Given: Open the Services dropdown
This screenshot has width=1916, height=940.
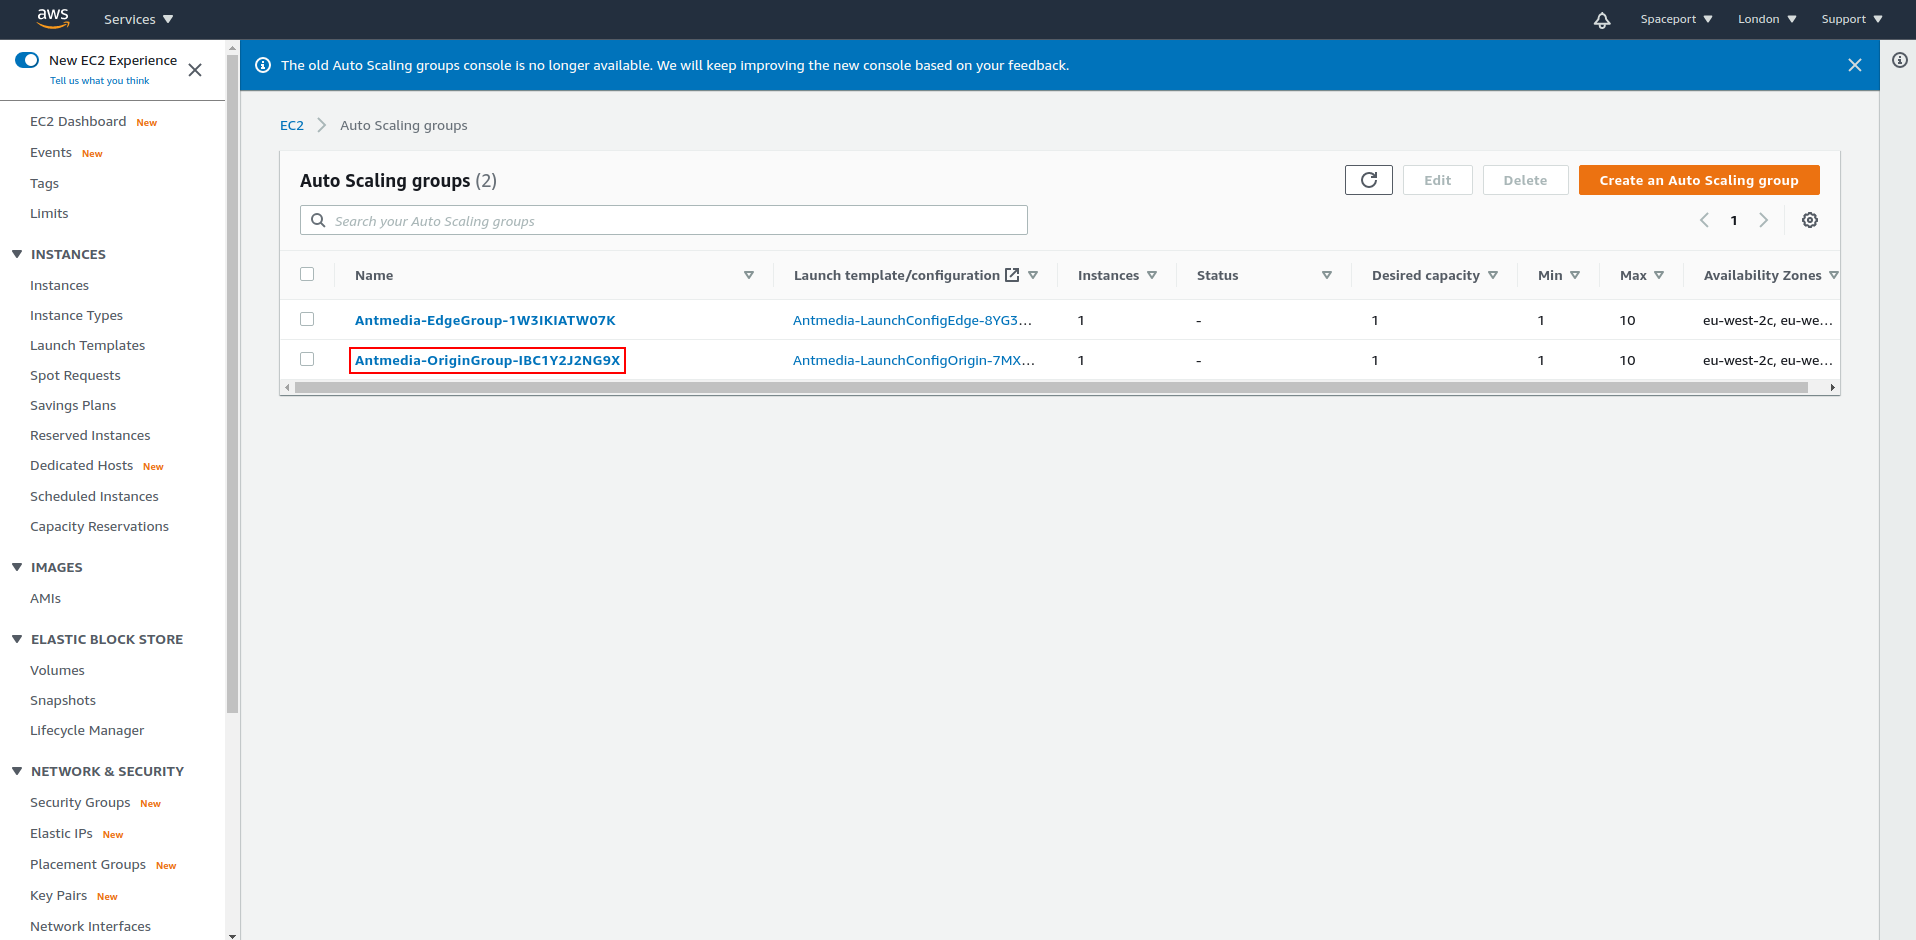Looking at the screenshot, I should point(139,19).
